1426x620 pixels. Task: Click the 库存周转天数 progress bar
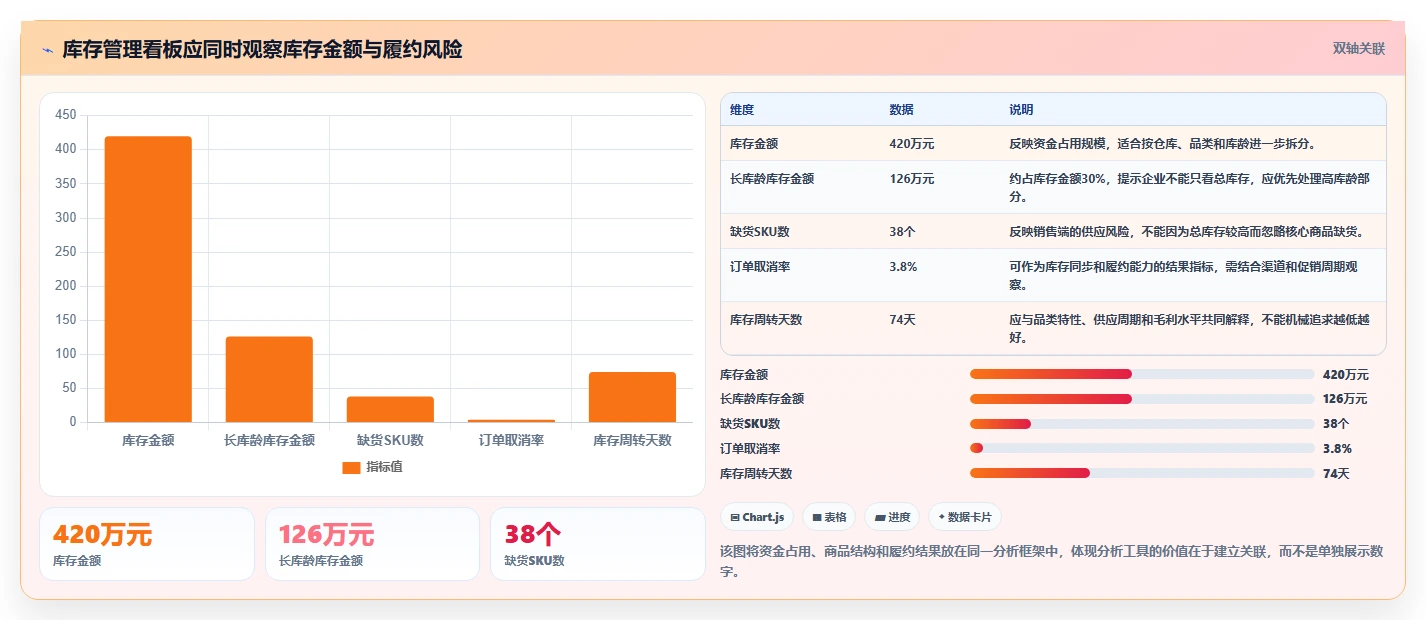click(1142, 474)
